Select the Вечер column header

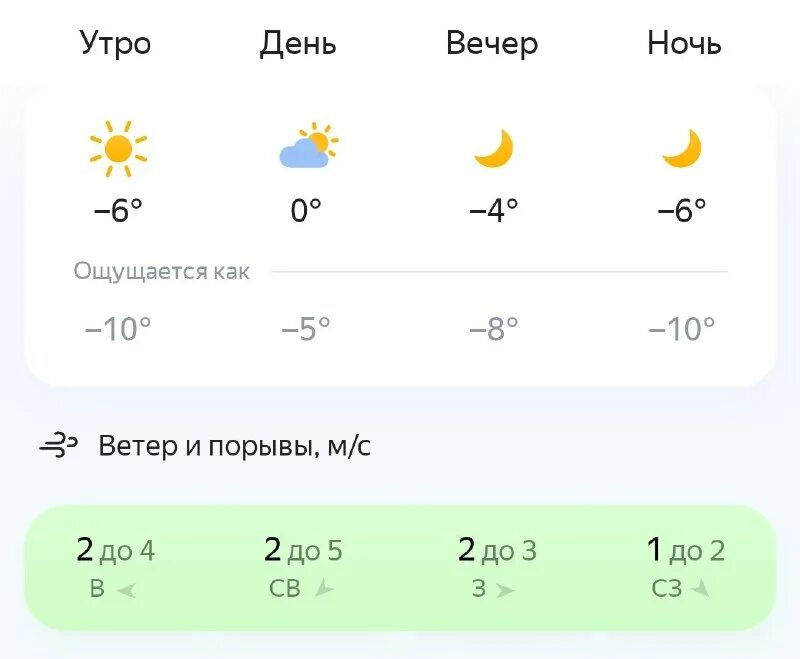(492, 44)
